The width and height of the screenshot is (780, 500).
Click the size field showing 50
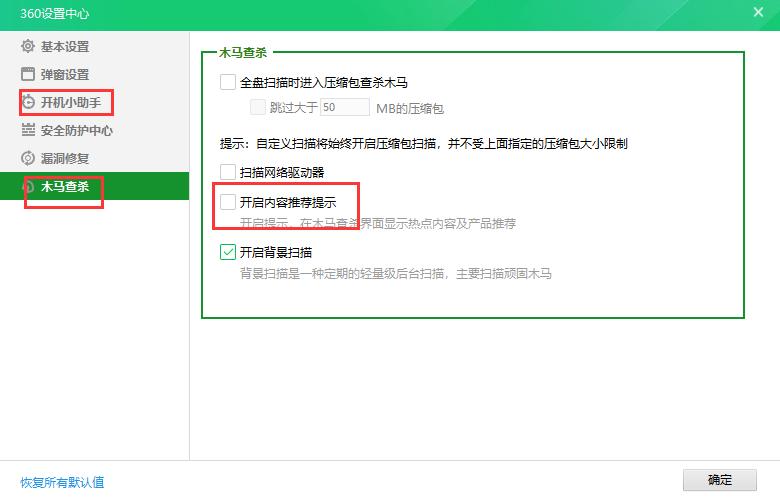(x=345, y=107)
